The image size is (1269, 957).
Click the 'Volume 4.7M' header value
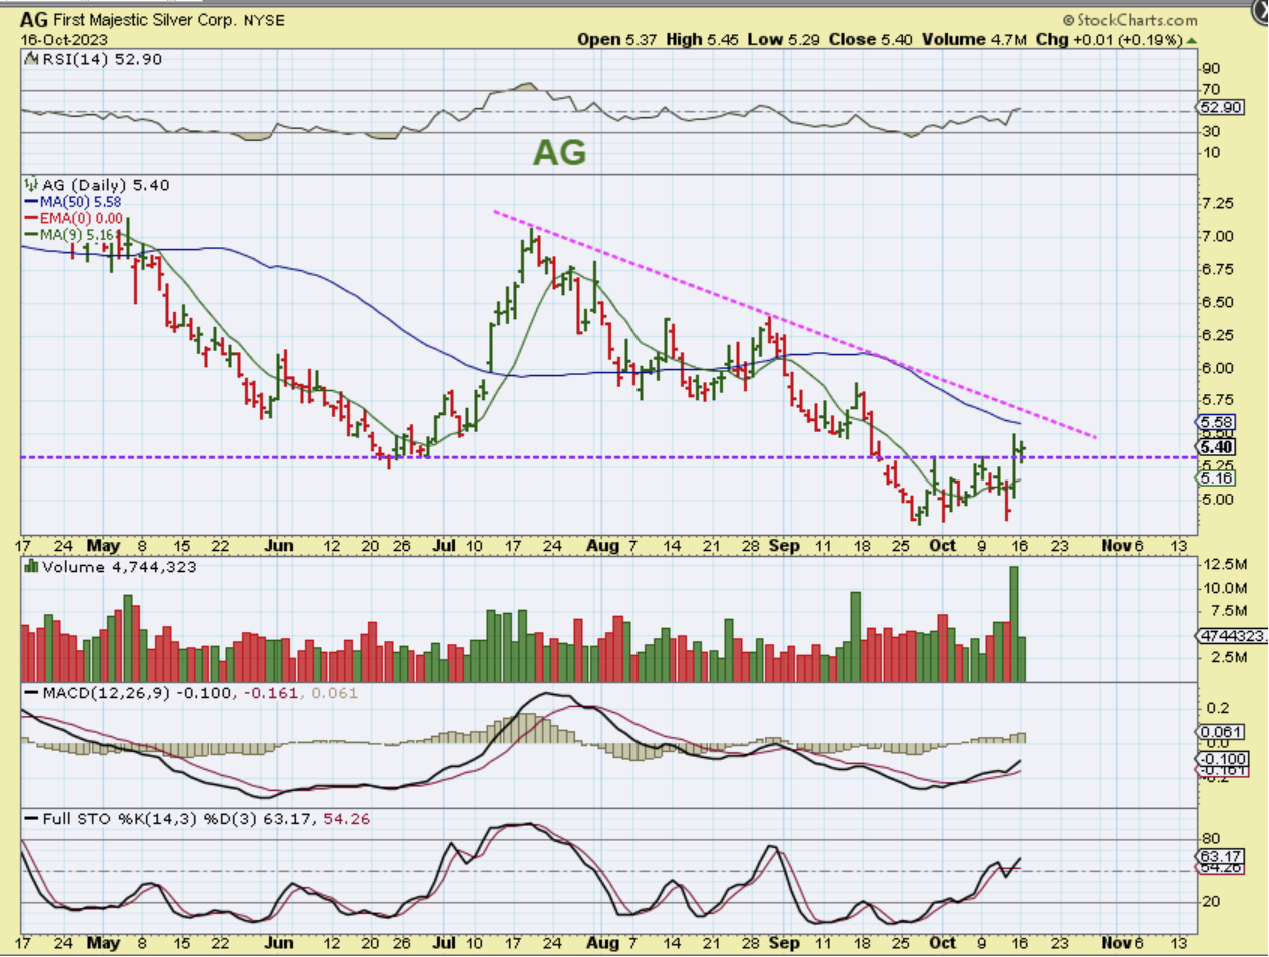click(x=974, y=40)
